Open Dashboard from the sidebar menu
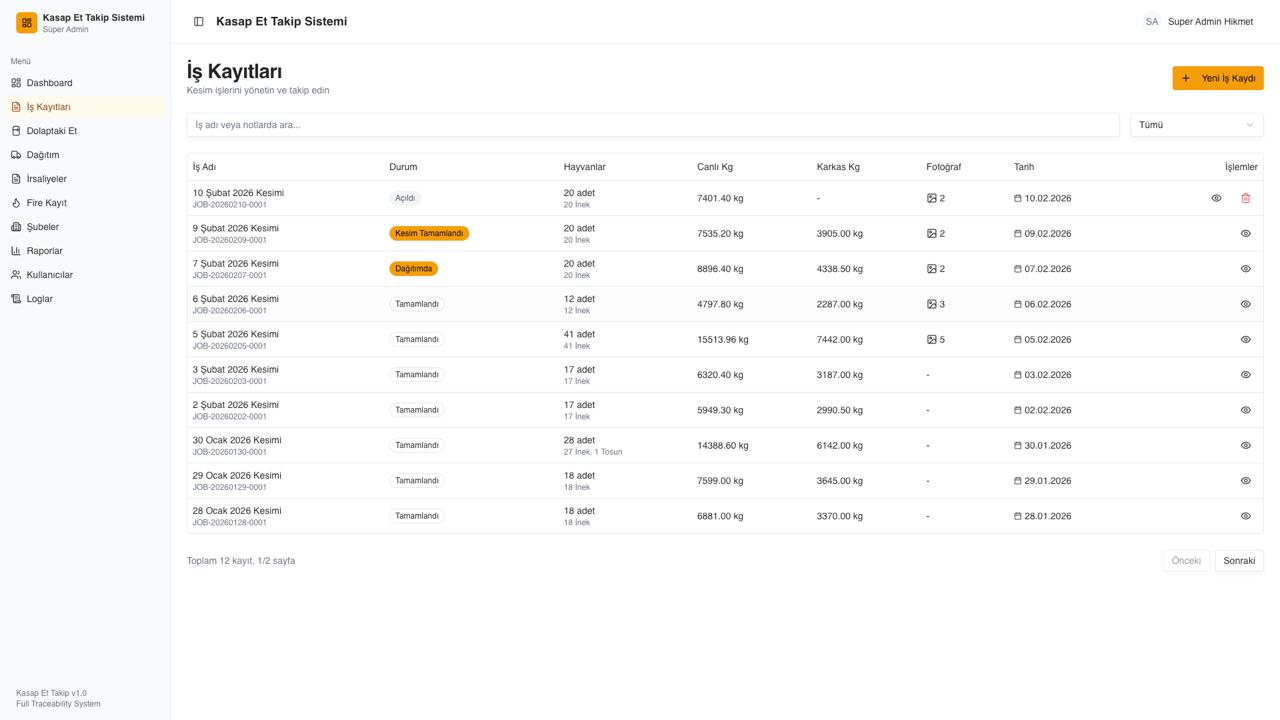 coord(49,83)
